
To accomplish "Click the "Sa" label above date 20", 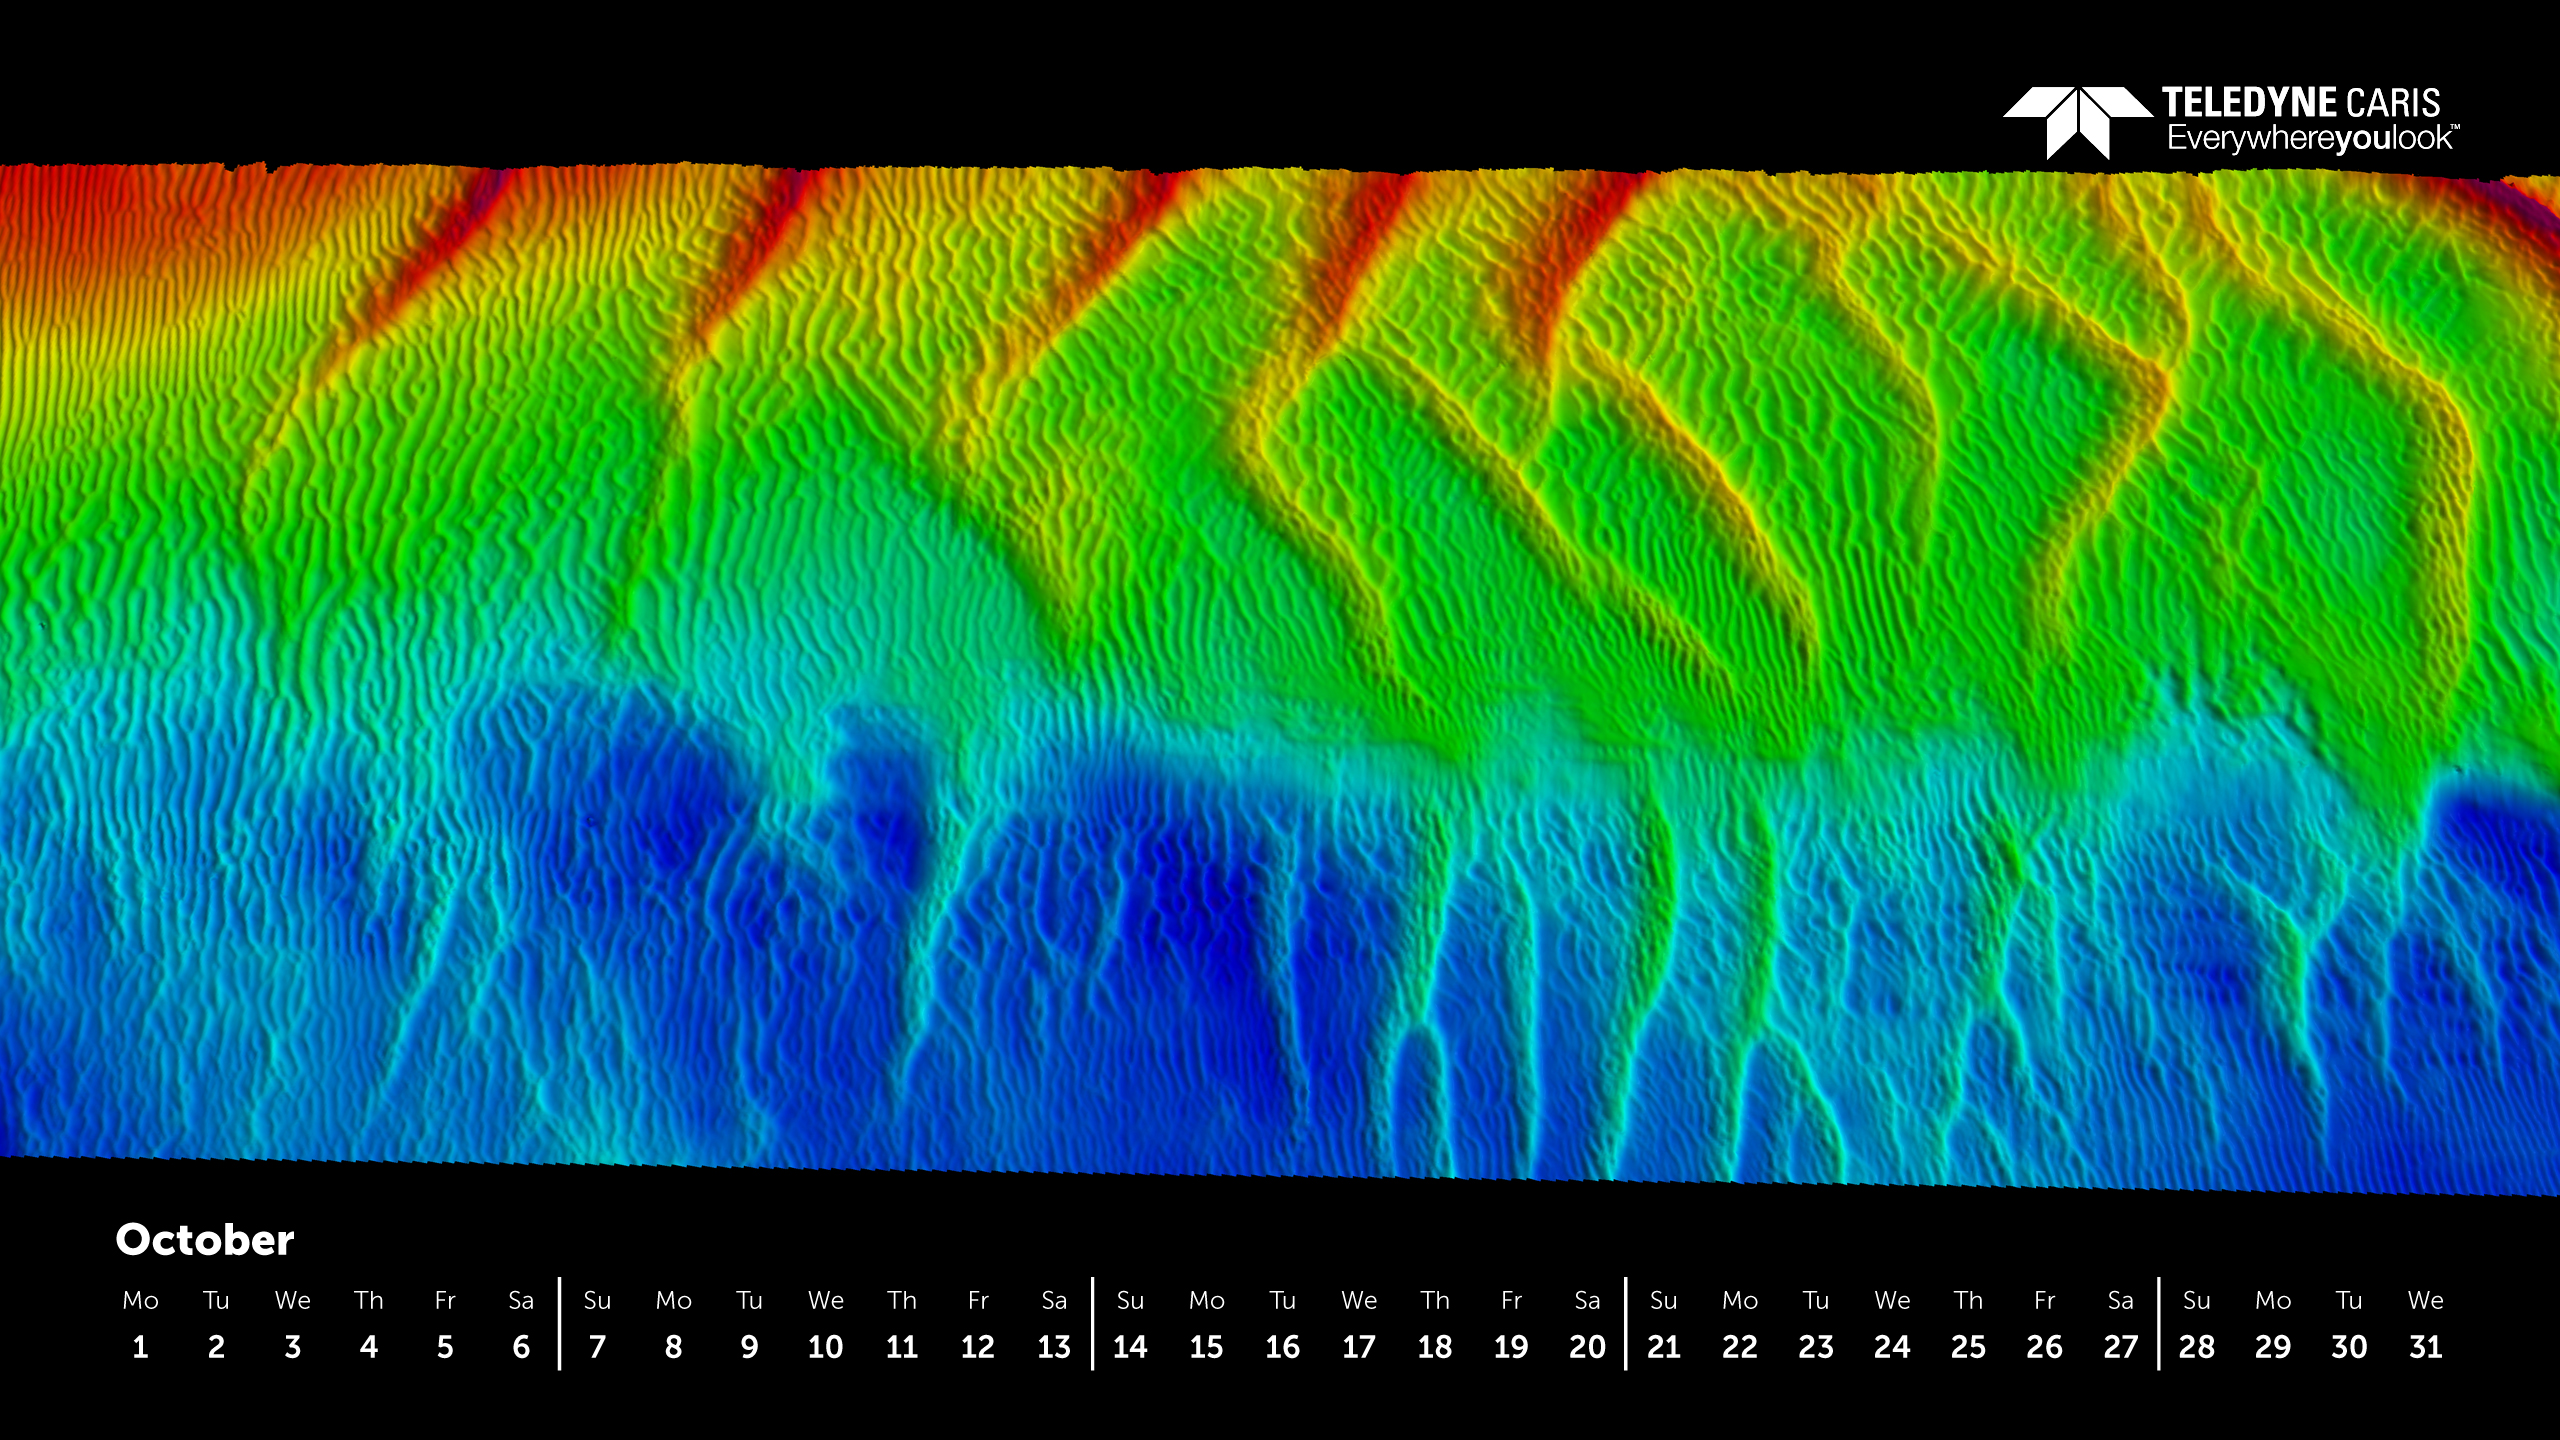I will click(x=1587, y=1300).
